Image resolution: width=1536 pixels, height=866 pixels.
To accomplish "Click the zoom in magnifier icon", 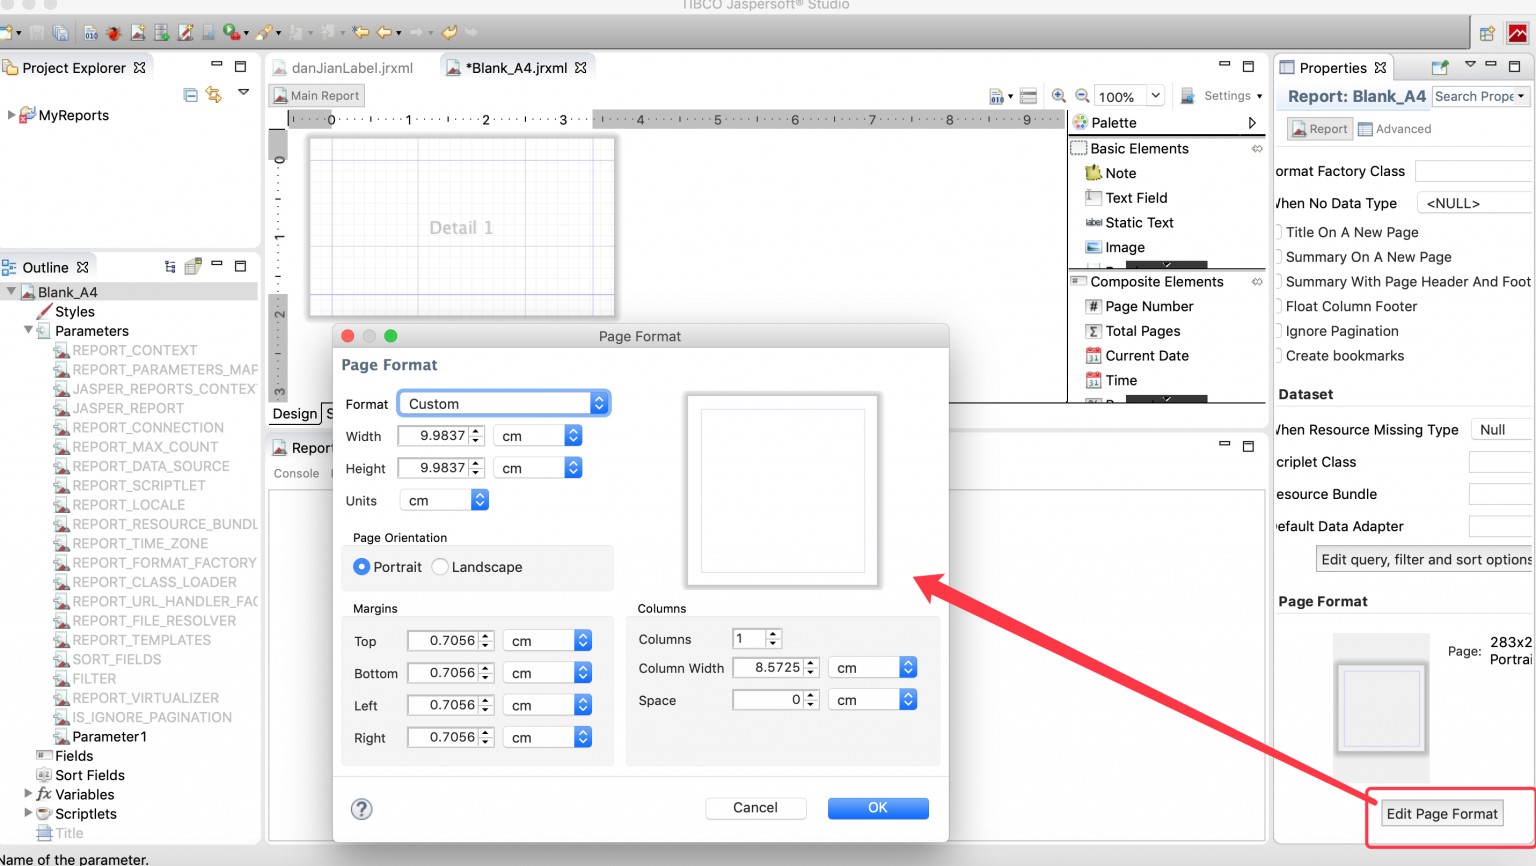I will coord(1058,96).
